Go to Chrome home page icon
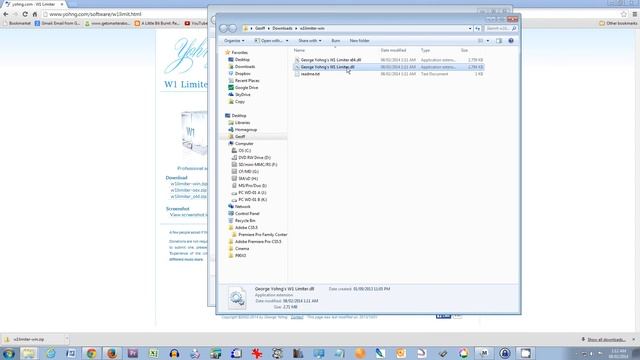 35,14
